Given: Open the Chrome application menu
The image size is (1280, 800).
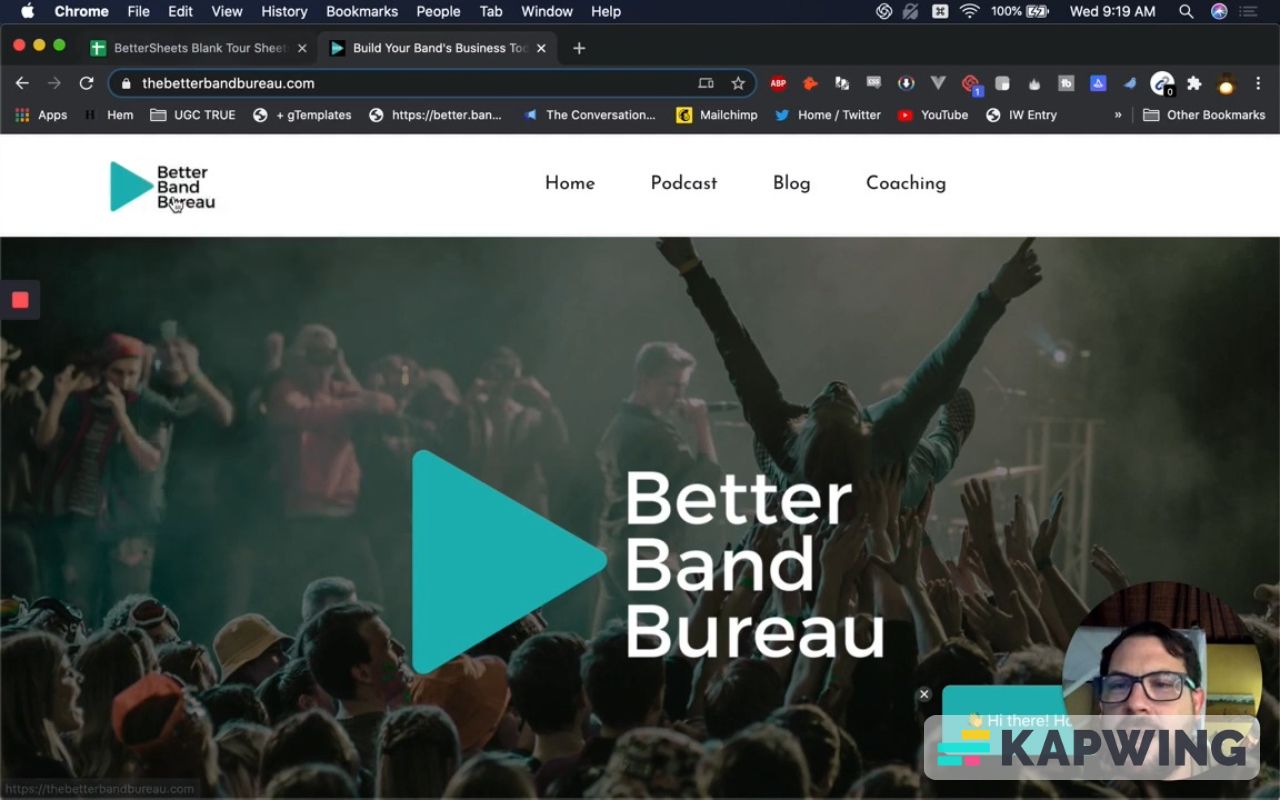Looking at the screenshot, I should [81, 11].
